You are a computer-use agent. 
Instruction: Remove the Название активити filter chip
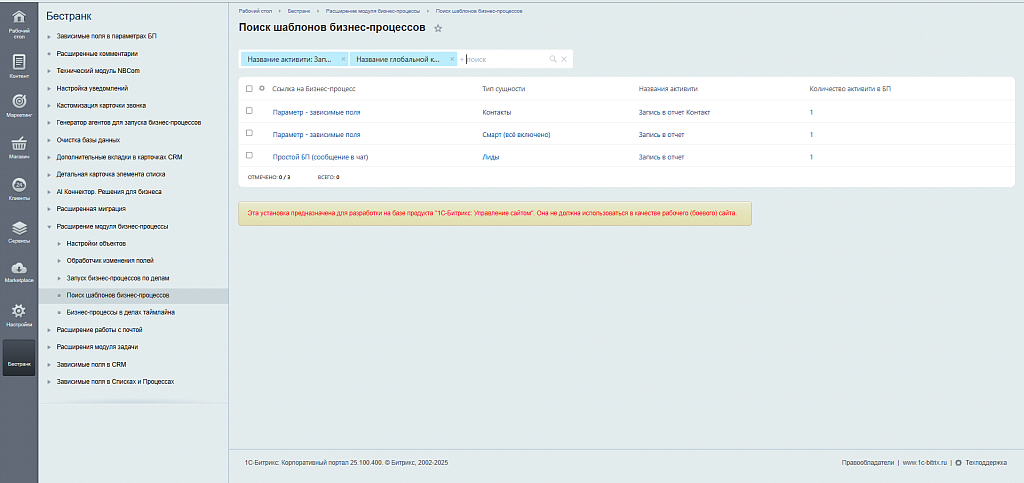pos(343,59)
